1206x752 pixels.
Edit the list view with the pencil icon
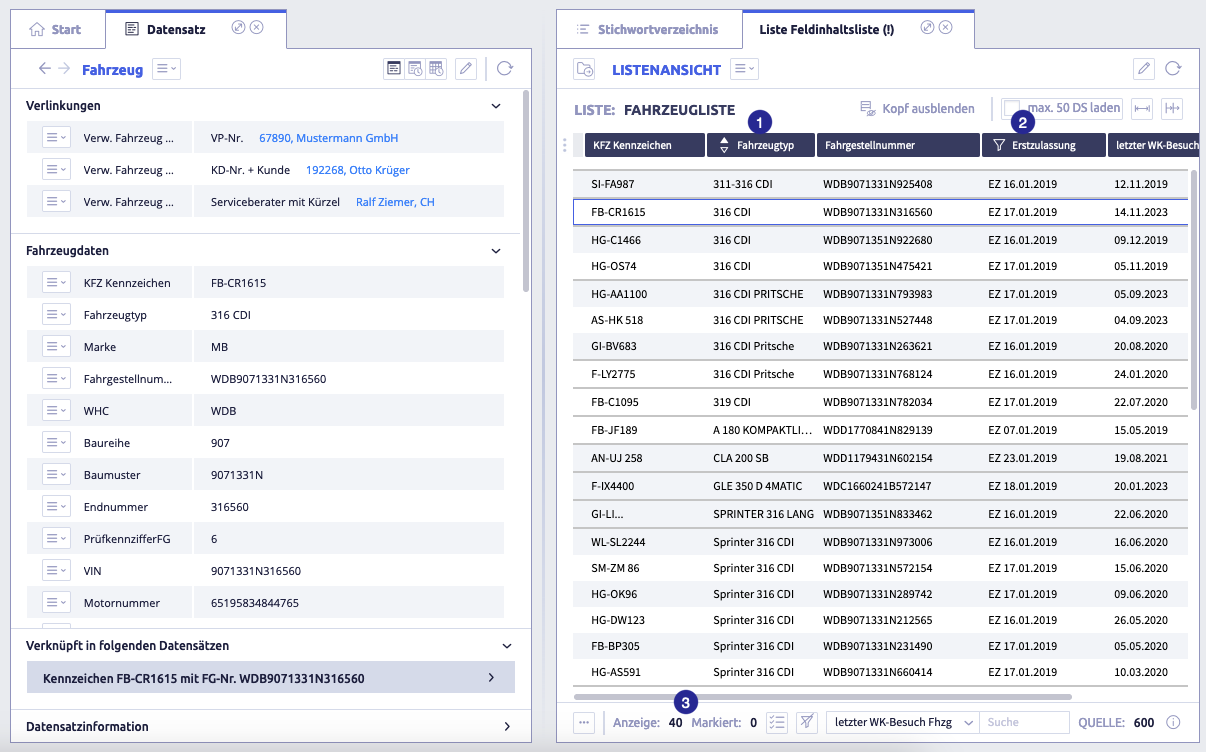tap(1144, 69)
